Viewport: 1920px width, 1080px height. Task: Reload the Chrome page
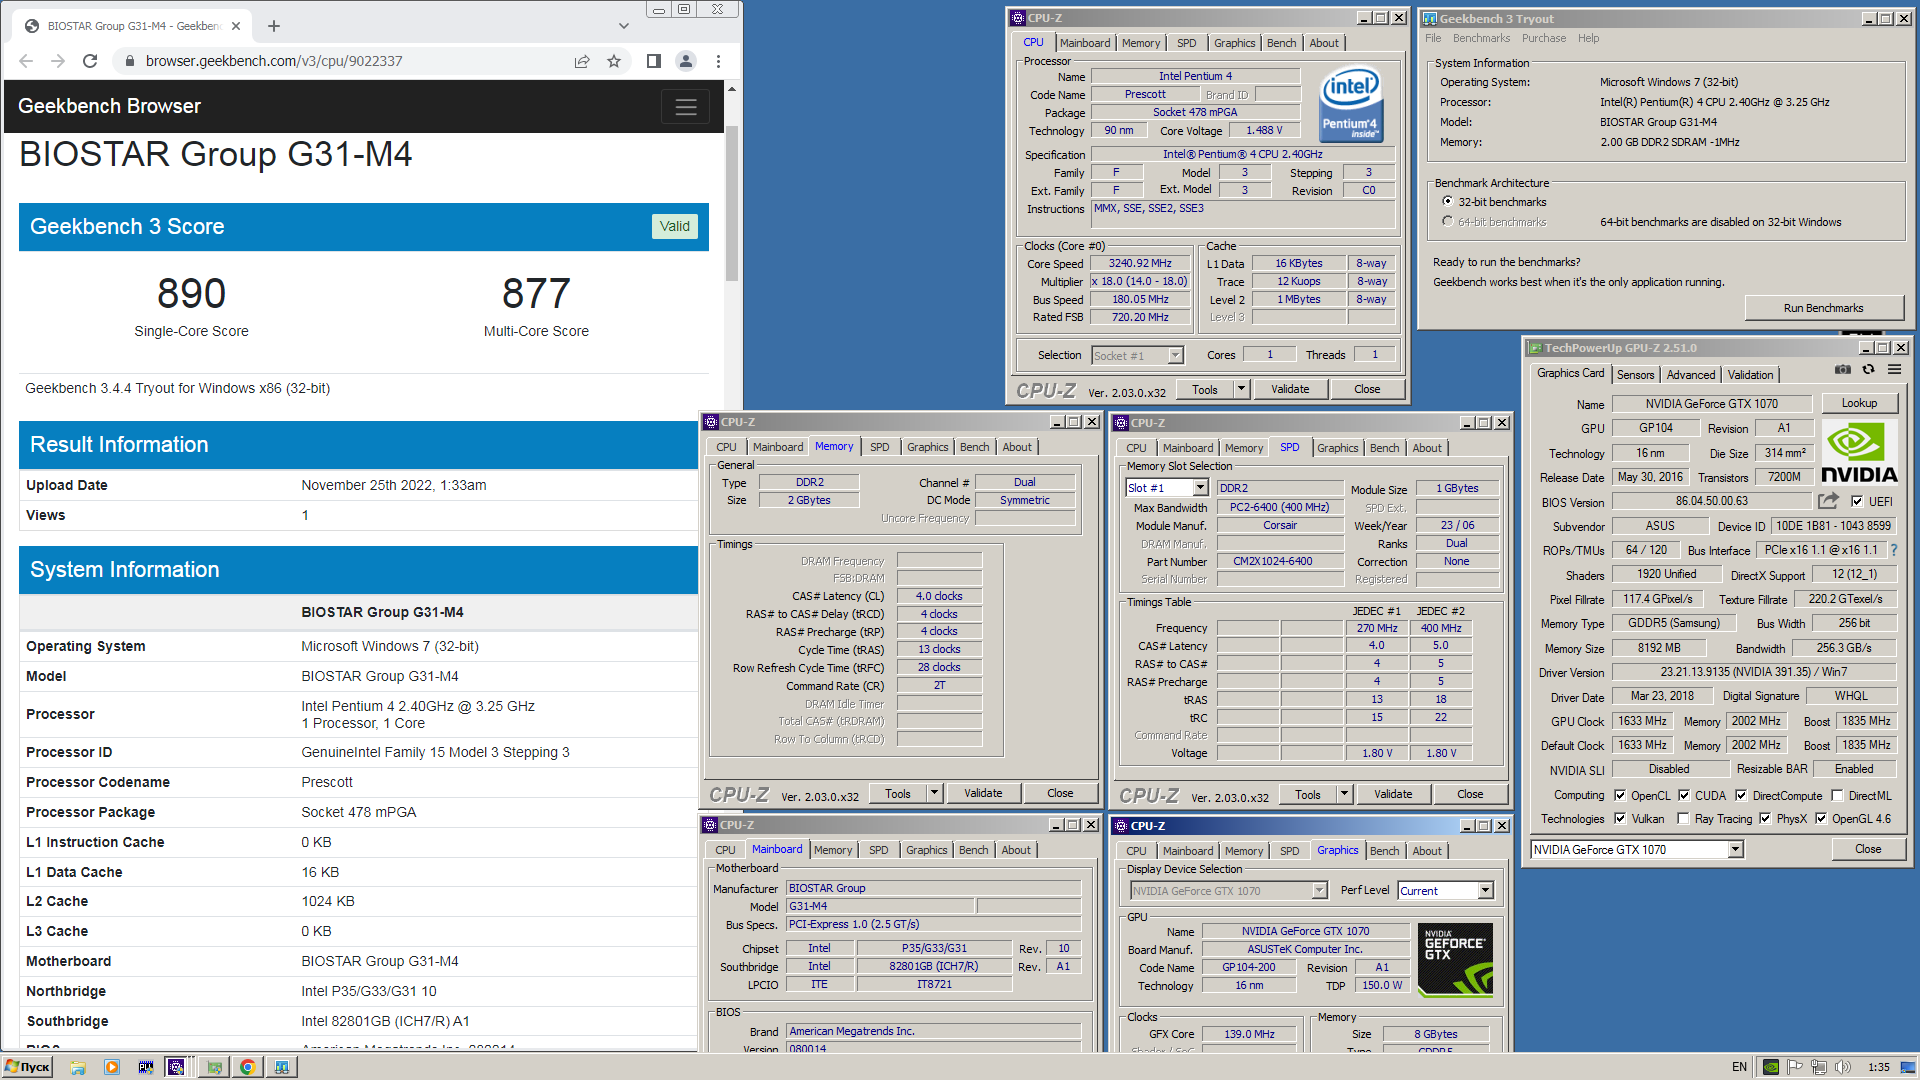(90, 61)
